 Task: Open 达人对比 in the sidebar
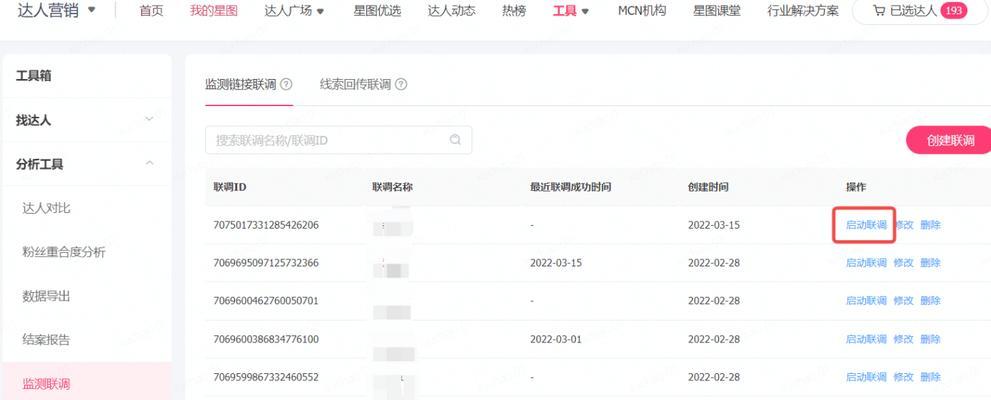[46, 208]
